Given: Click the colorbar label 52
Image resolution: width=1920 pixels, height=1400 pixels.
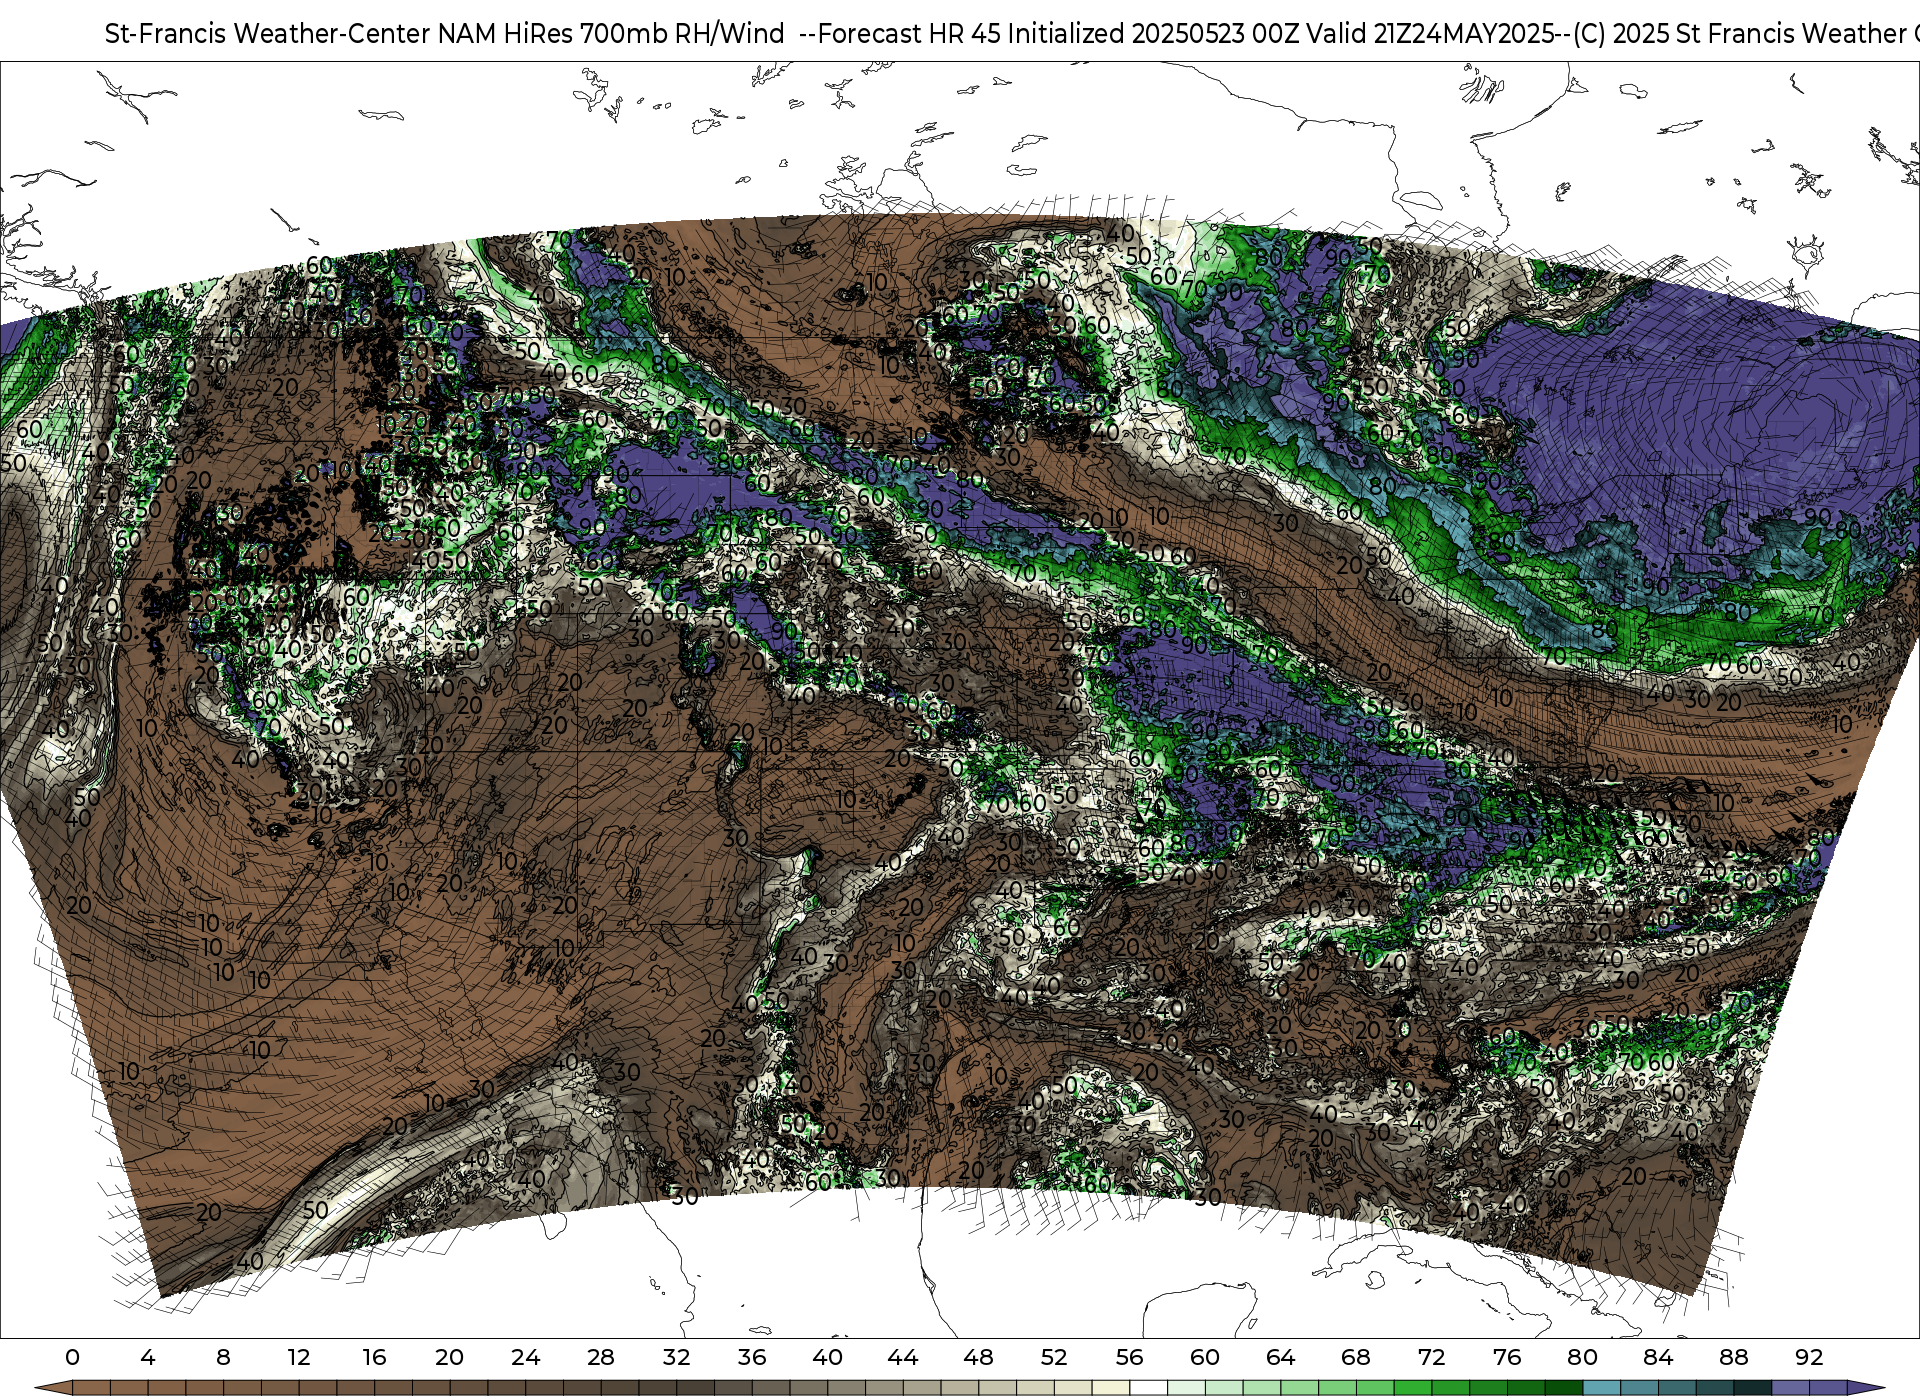Looking at the screenshot, I should point(1054,1357).
